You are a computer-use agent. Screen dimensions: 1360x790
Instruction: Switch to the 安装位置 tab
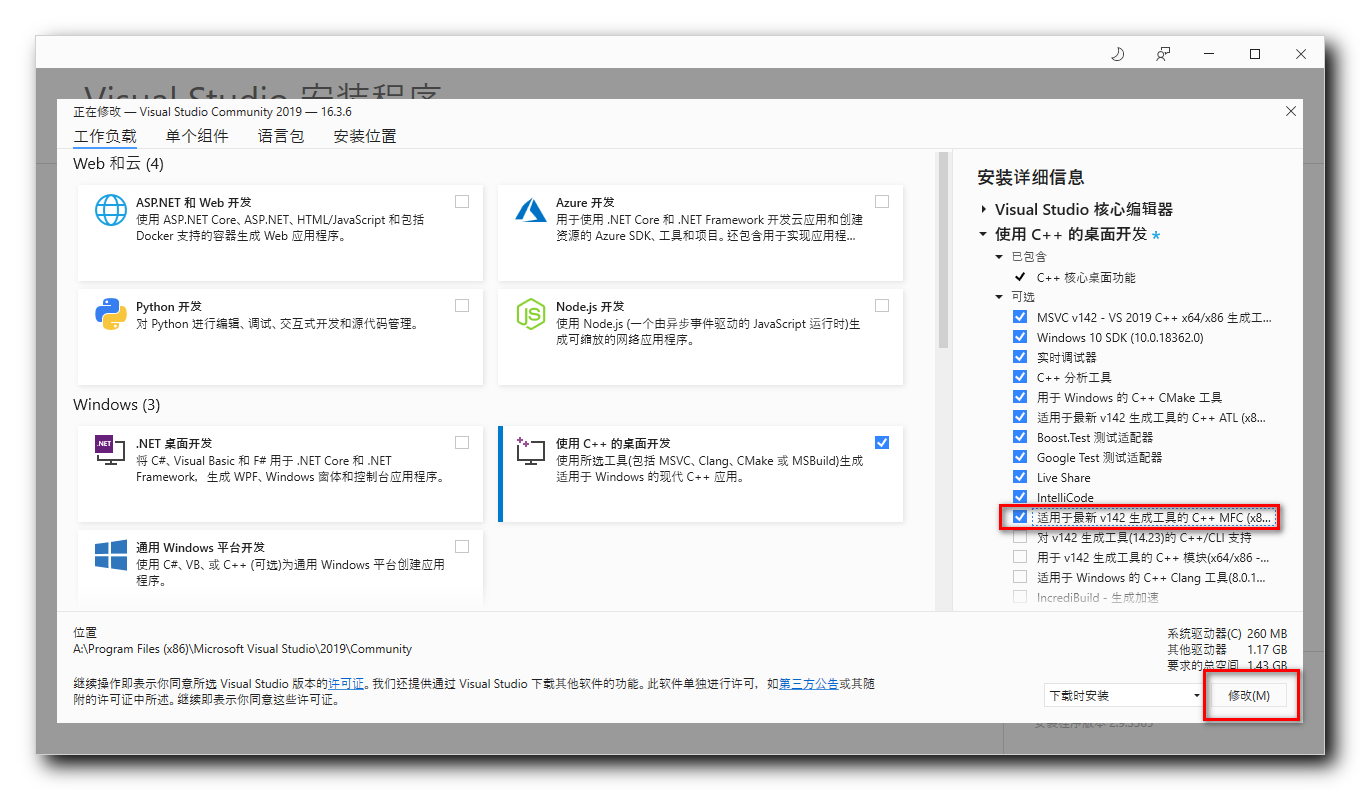click(x=365, y=136)
